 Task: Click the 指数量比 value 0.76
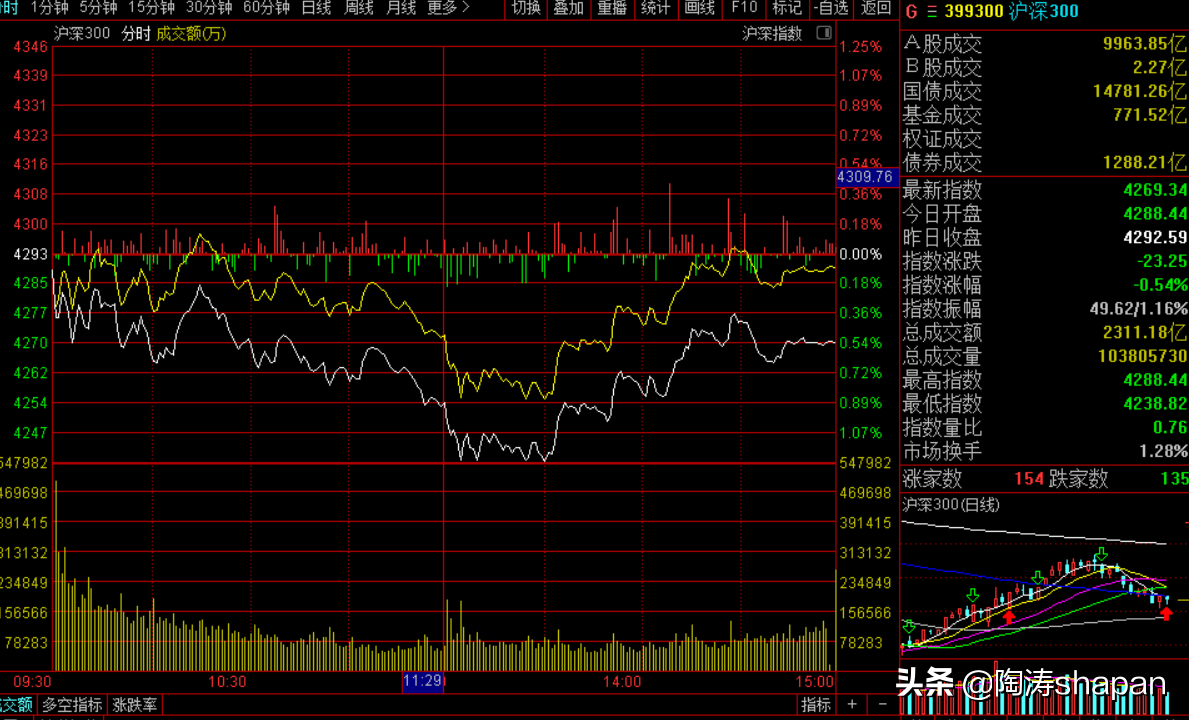click(1169, 428)
